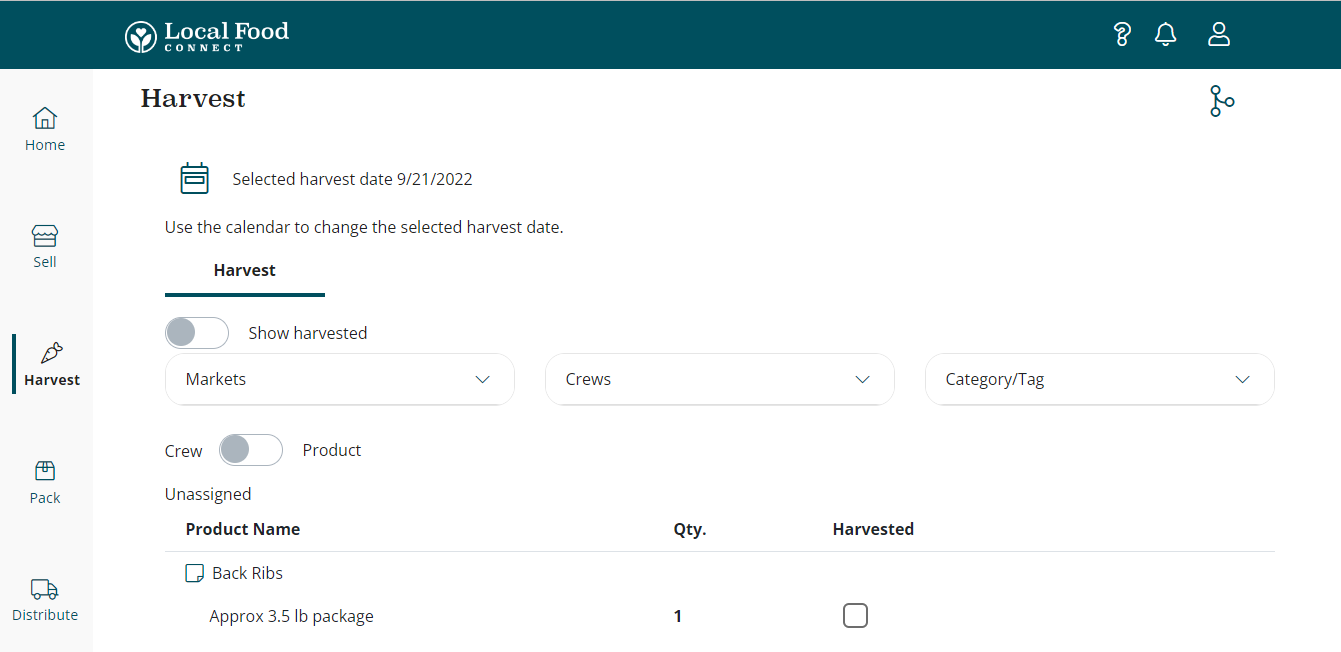Open the Sell section in sidebar
Image resolution: width=1341 pixels, height=652 pixels.
coord(45,247)
